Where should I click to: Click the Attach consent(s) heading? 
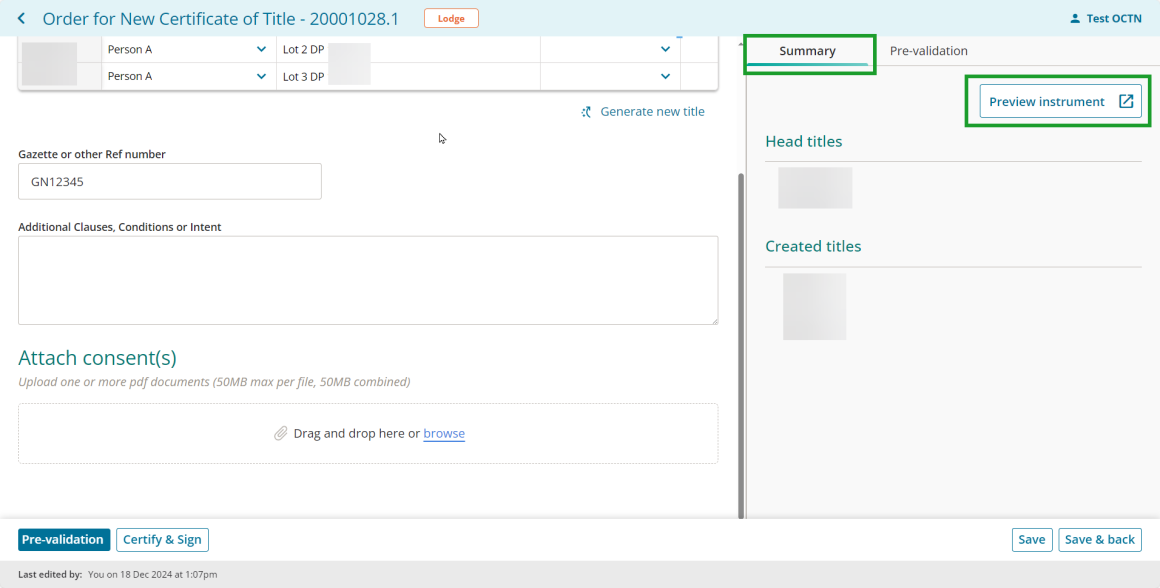point(98,358)
